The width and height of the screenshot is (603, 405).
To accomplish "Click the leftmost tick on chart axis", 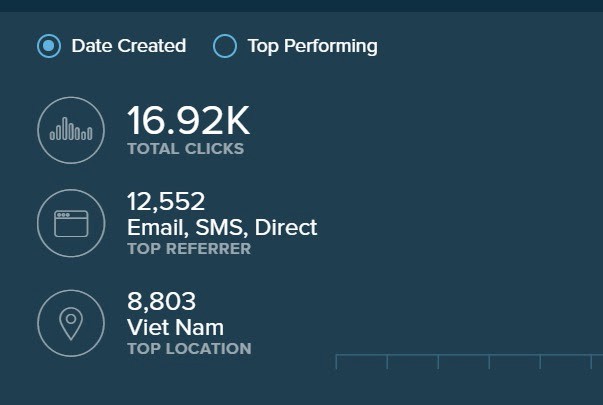I will click(x=336, y=361).
